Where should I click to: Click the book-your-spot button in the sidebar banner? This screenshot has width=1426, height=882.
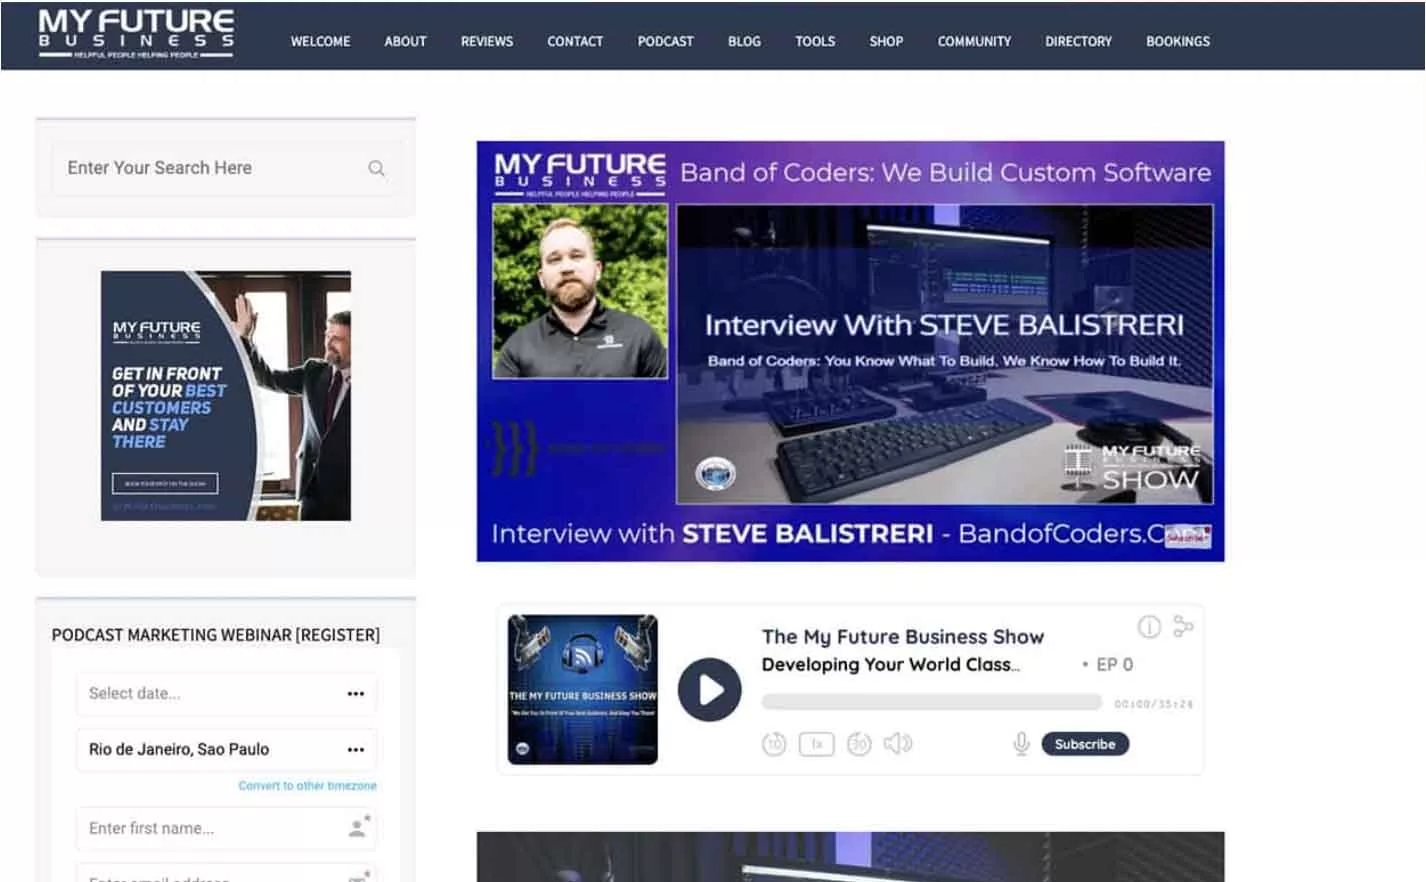click(165, 483)
